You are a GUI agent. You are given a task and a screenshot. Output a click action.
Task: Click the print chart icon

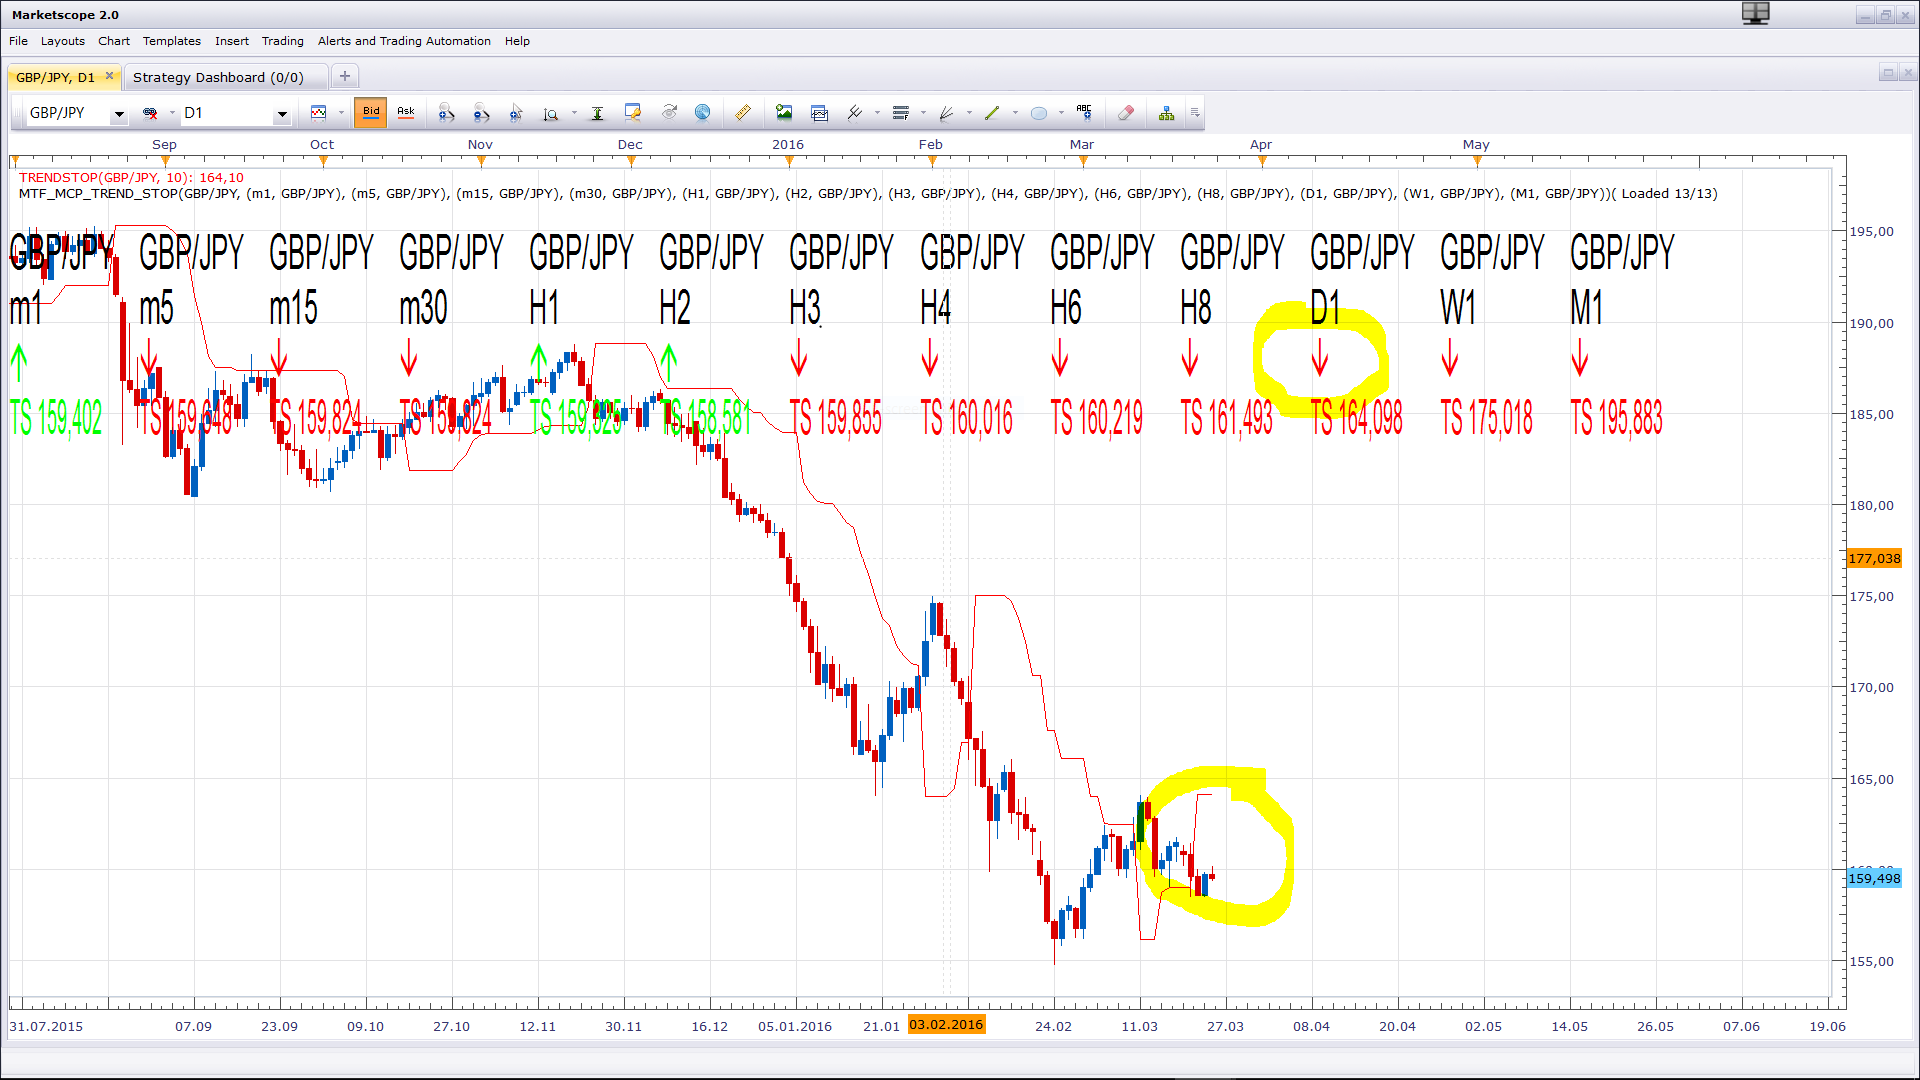pos(820,113)
